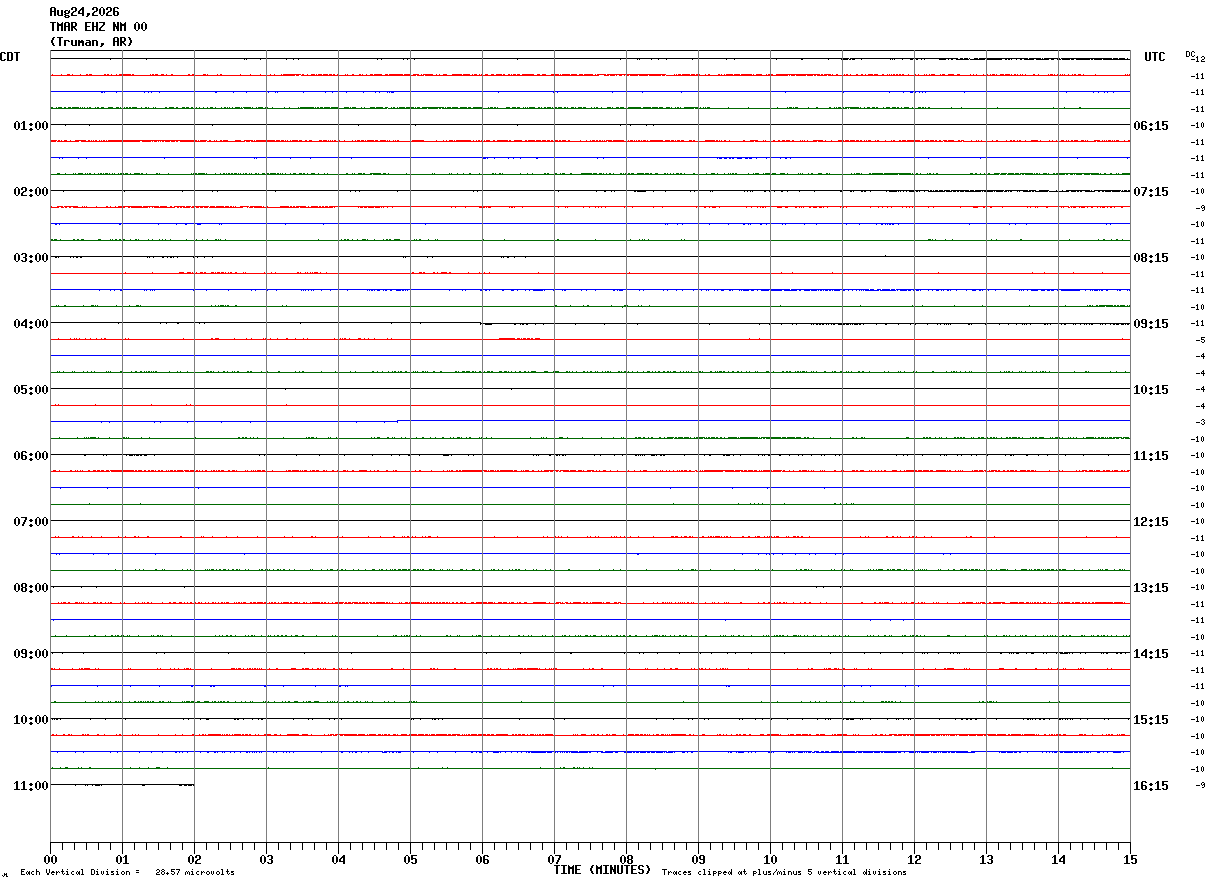
Task: Click the 15 minute tick label
Action: pyautogui.click(x=1130, y=859)
